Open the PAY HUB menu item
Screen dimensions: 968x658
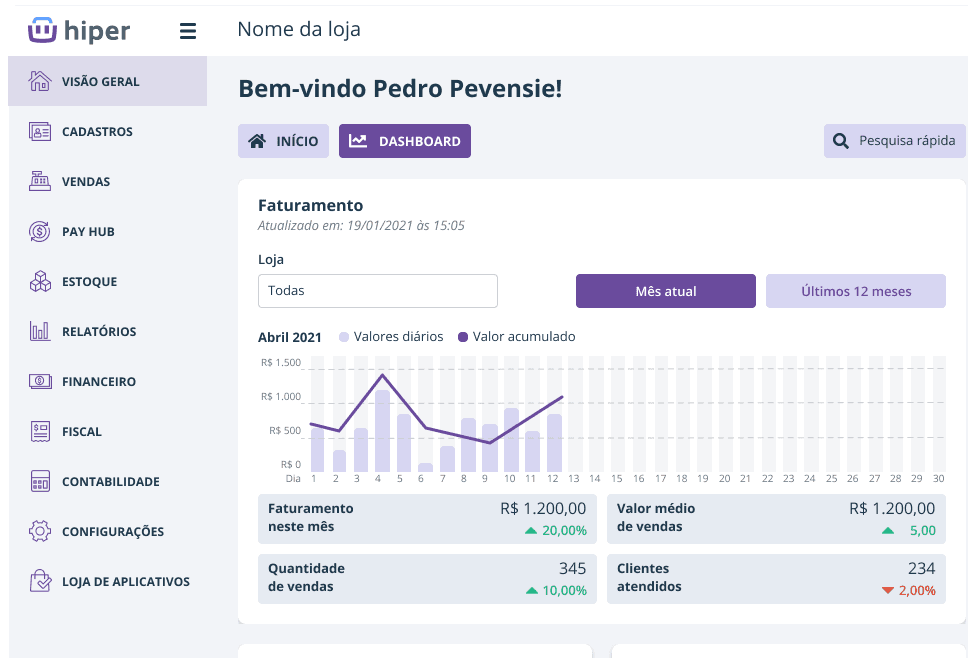point(107,231)
